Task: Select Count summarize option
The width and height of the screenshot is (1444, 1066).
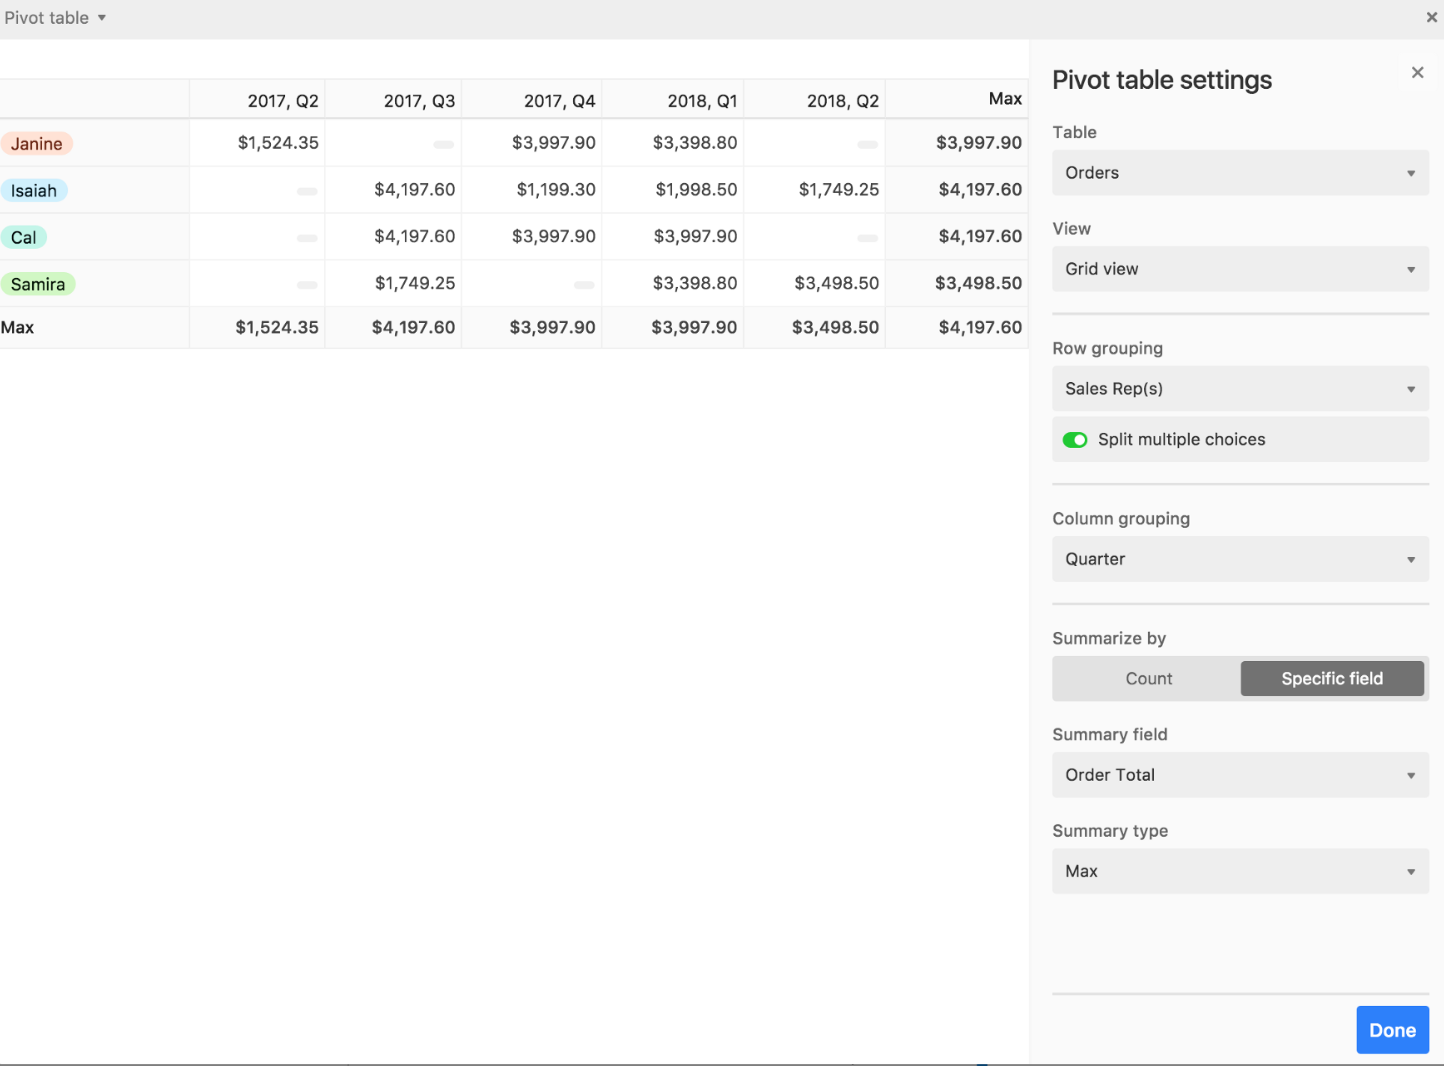Action: click(1148, 678)
